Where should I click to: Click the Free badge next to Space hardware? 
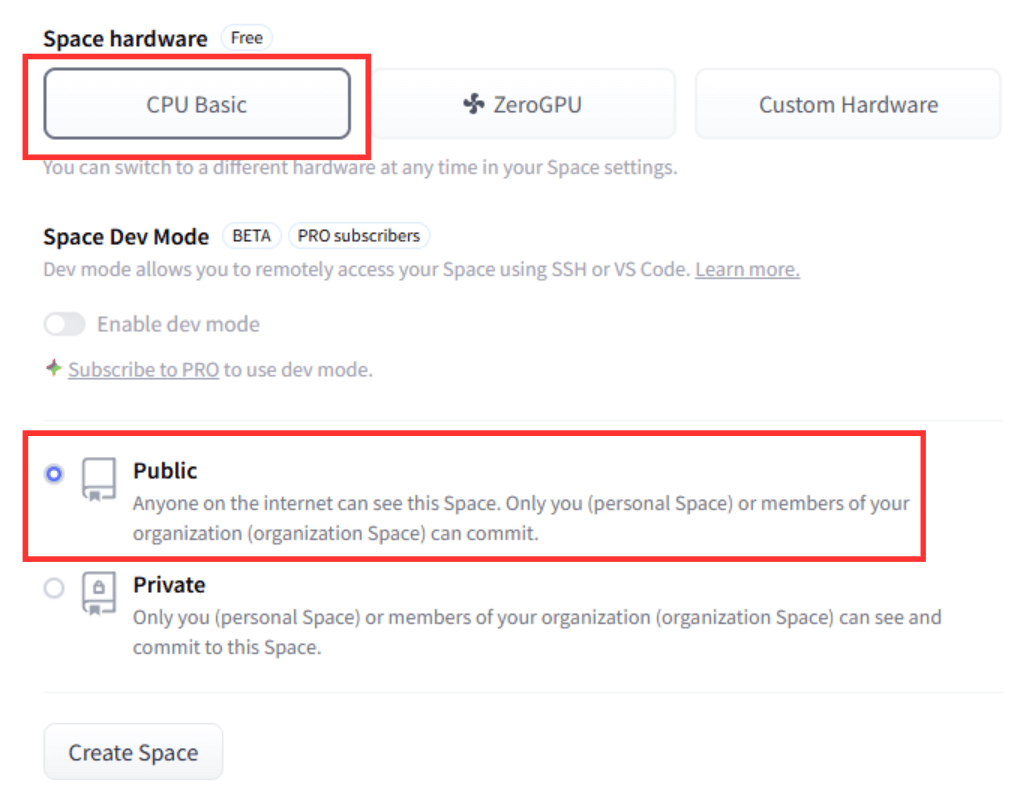[x=246, y=38]
